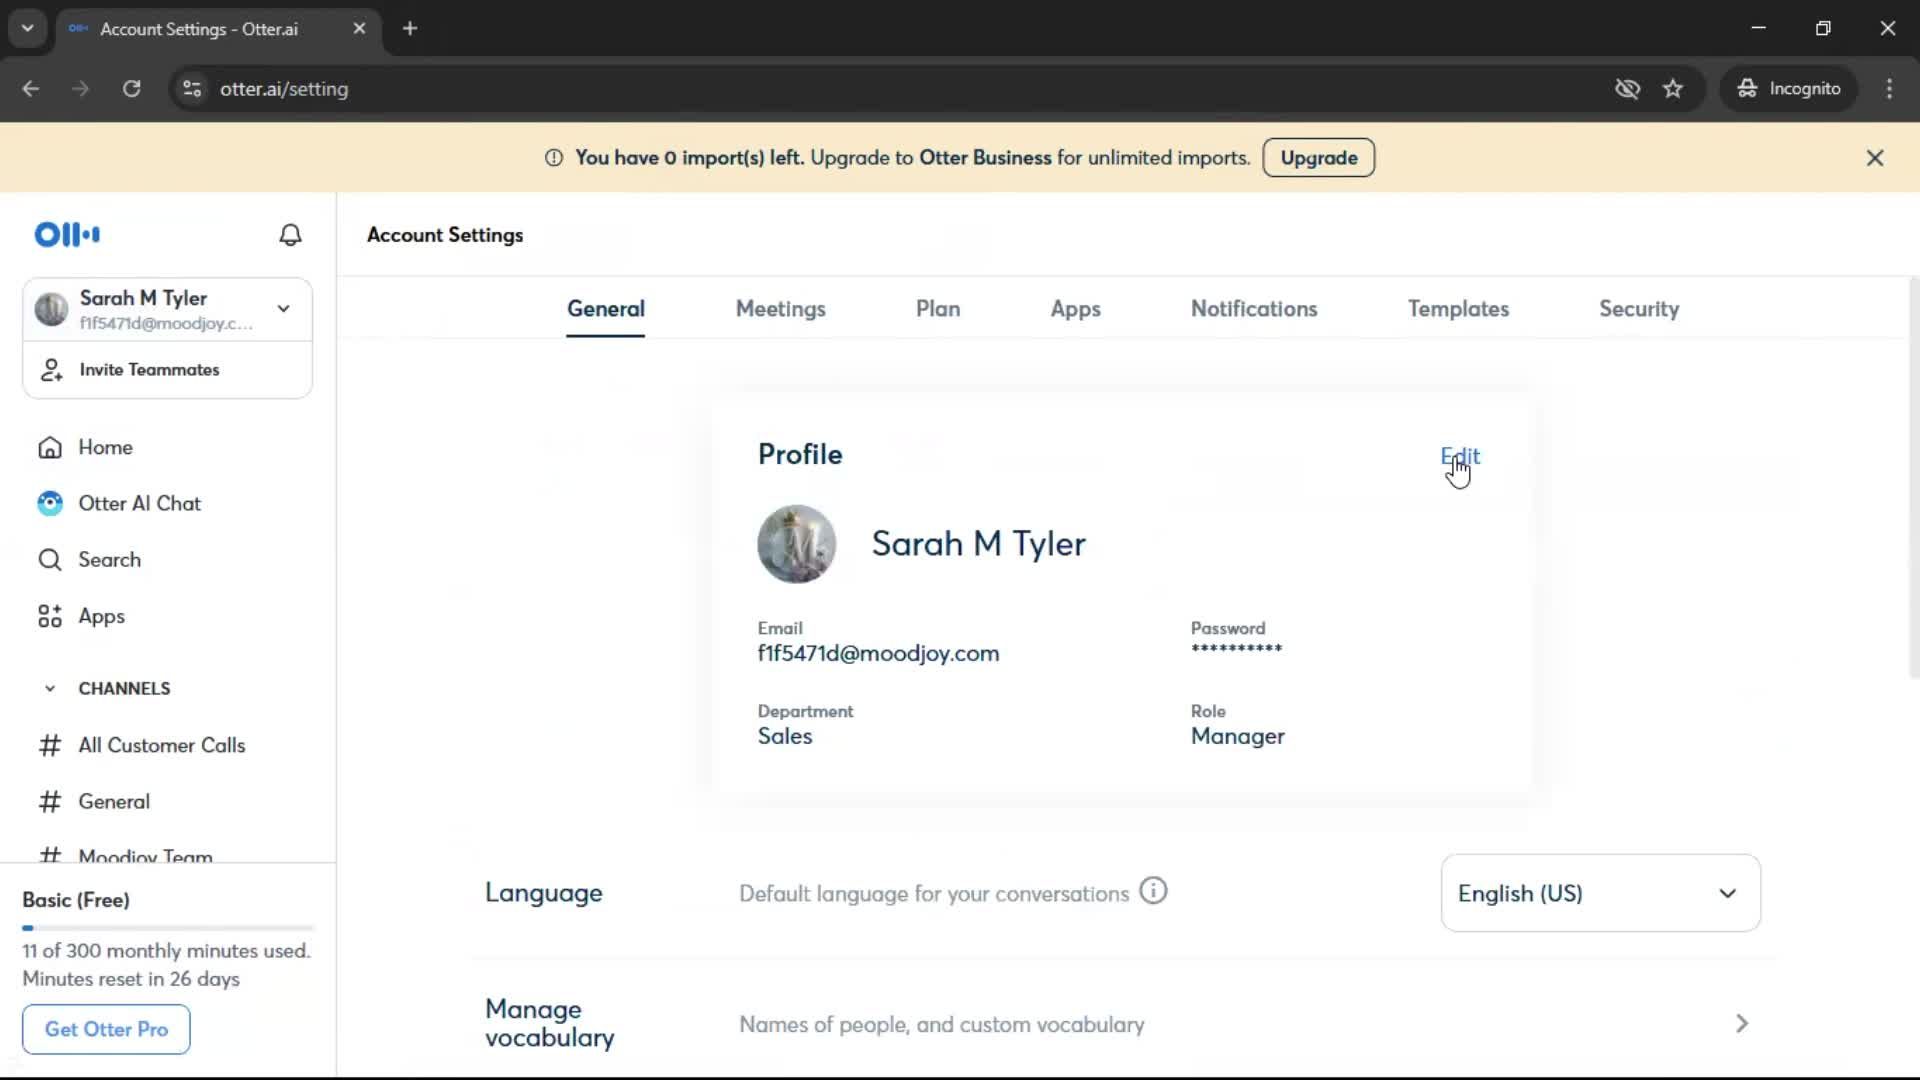1920x1080 pixels.
Task: Click the Manage vocabulary label
Action: coord(550,1024)
